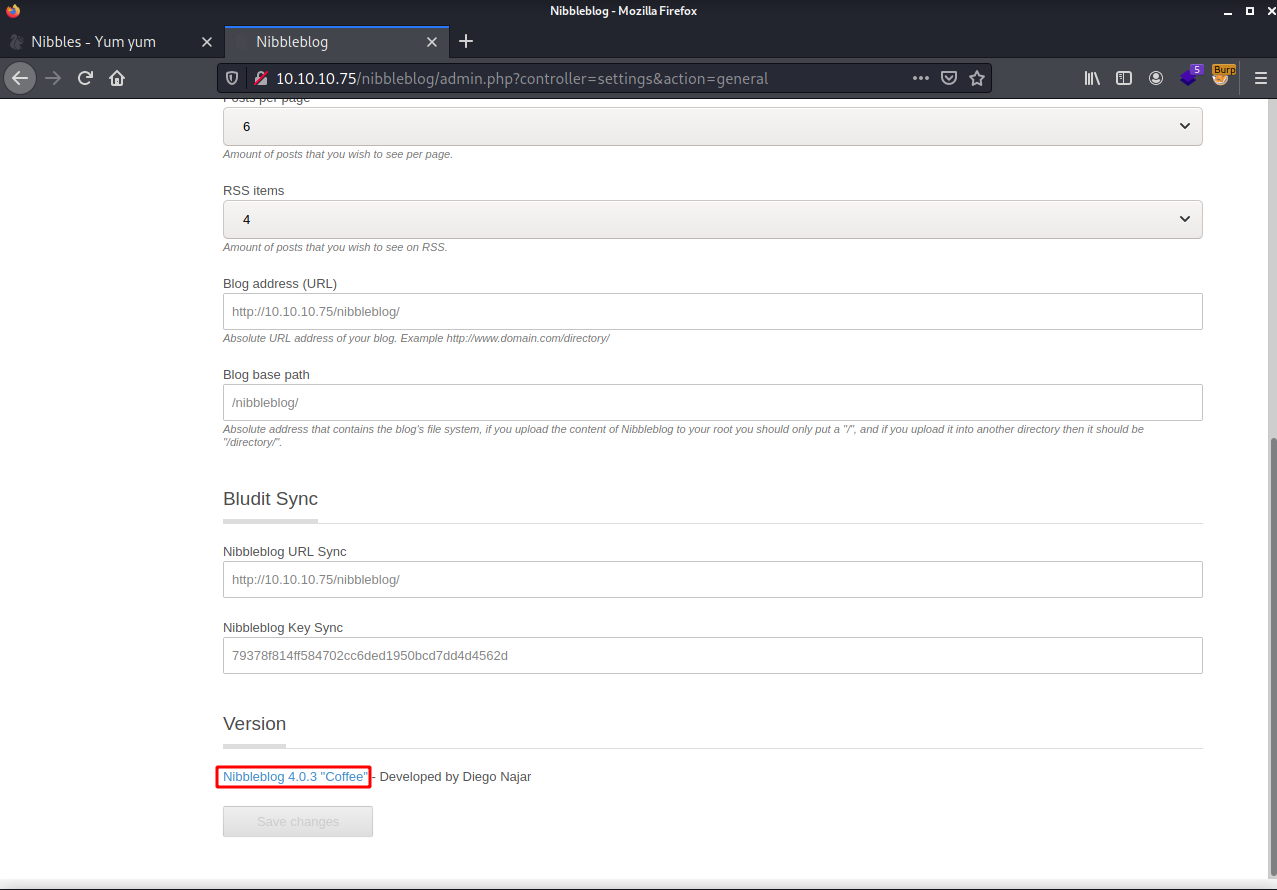Toggle the Firefox sidebar view
The height and width of the screenshot is (890, 1277).
1124,78
